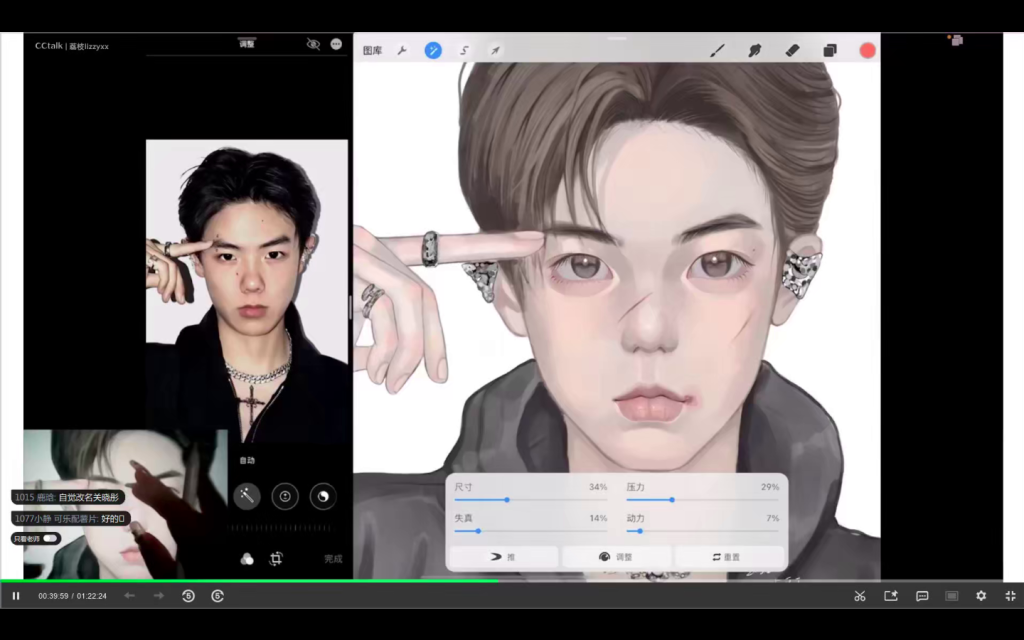Screen dimensions: 1024x640
Task: Select the Smudge finger tool
Action: click(x=755, y=50)
